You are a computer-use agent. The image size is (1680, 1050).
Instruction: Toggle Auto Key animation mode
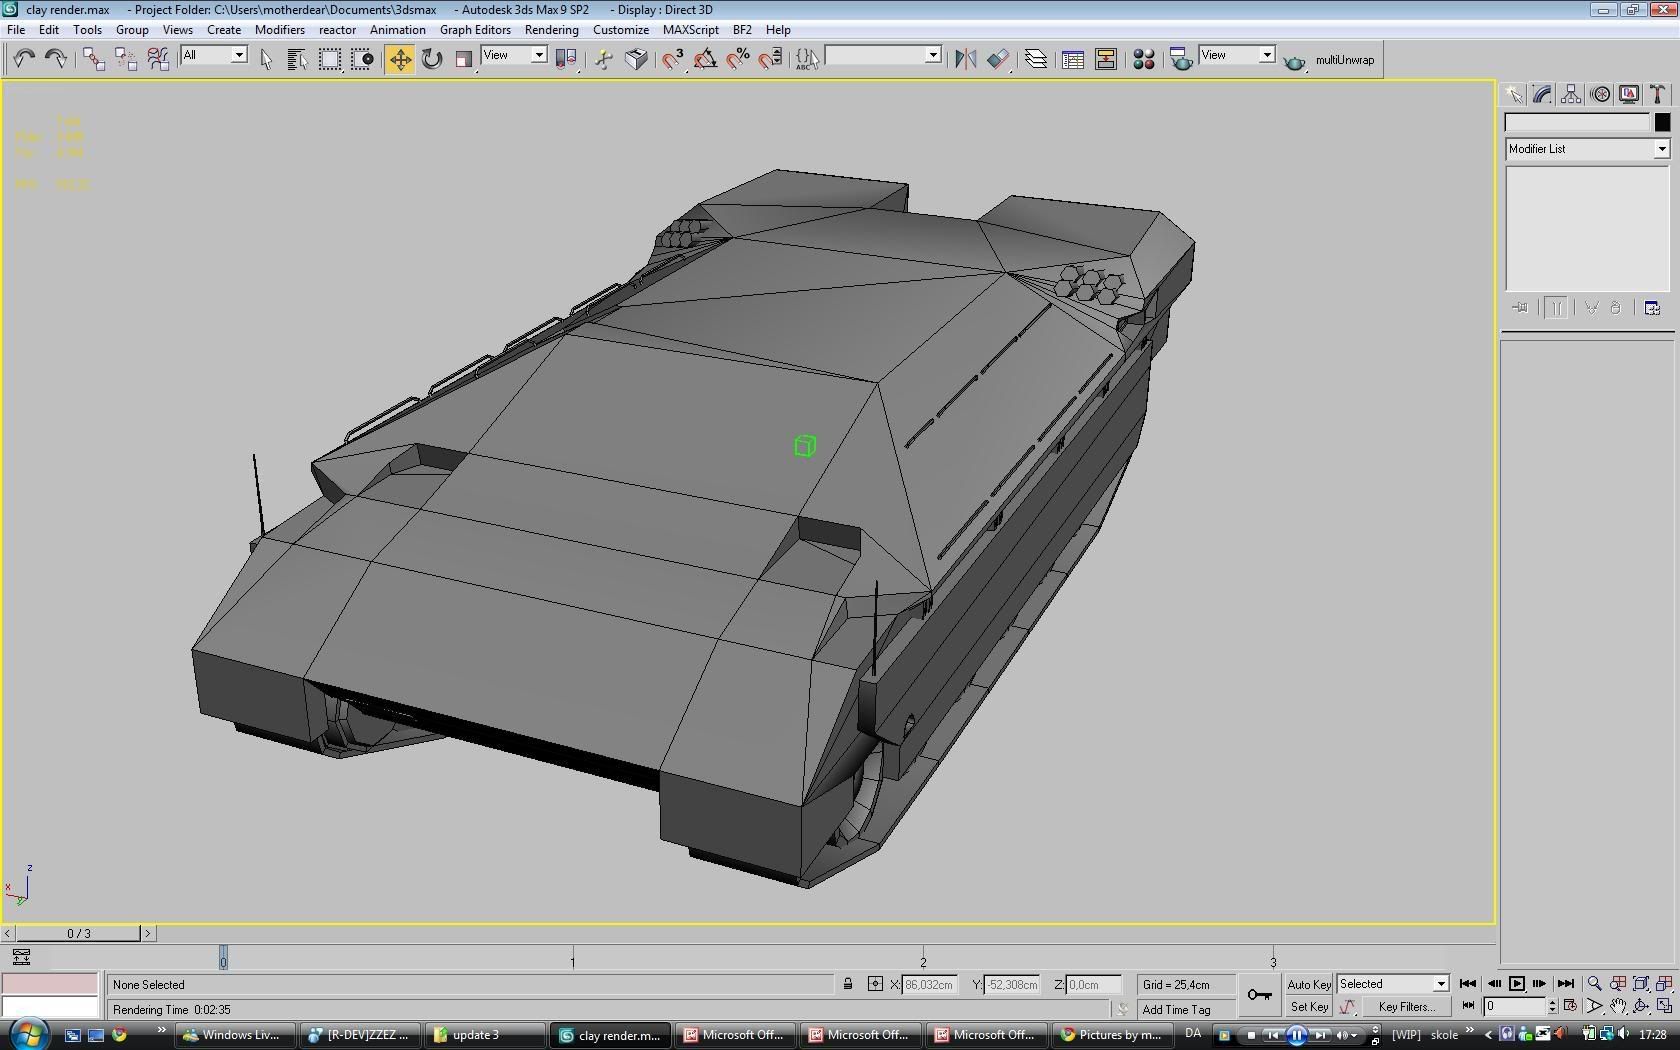pos(1308,984)
